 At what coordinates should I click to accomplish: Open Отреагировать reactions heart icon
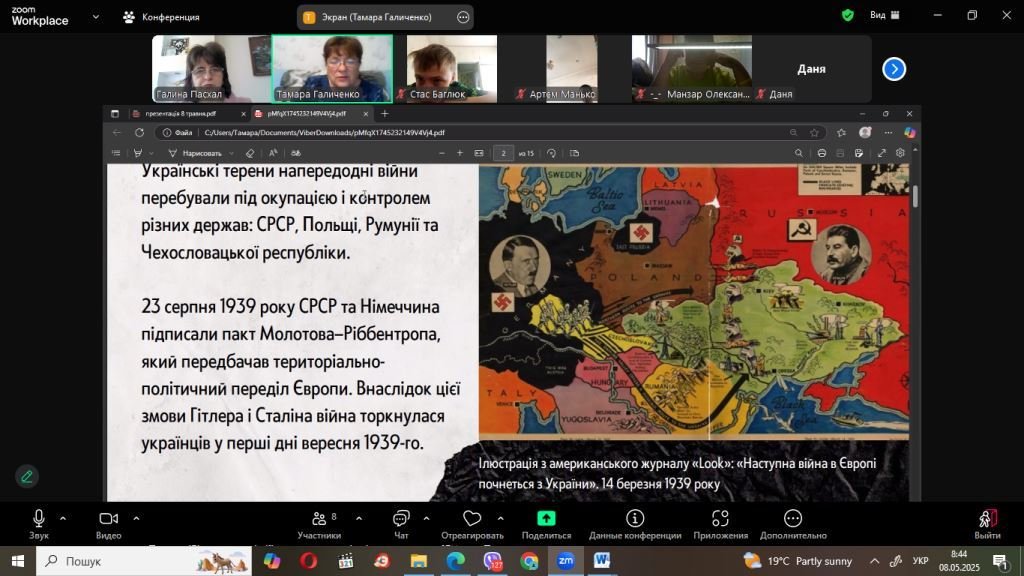[472, 524]
